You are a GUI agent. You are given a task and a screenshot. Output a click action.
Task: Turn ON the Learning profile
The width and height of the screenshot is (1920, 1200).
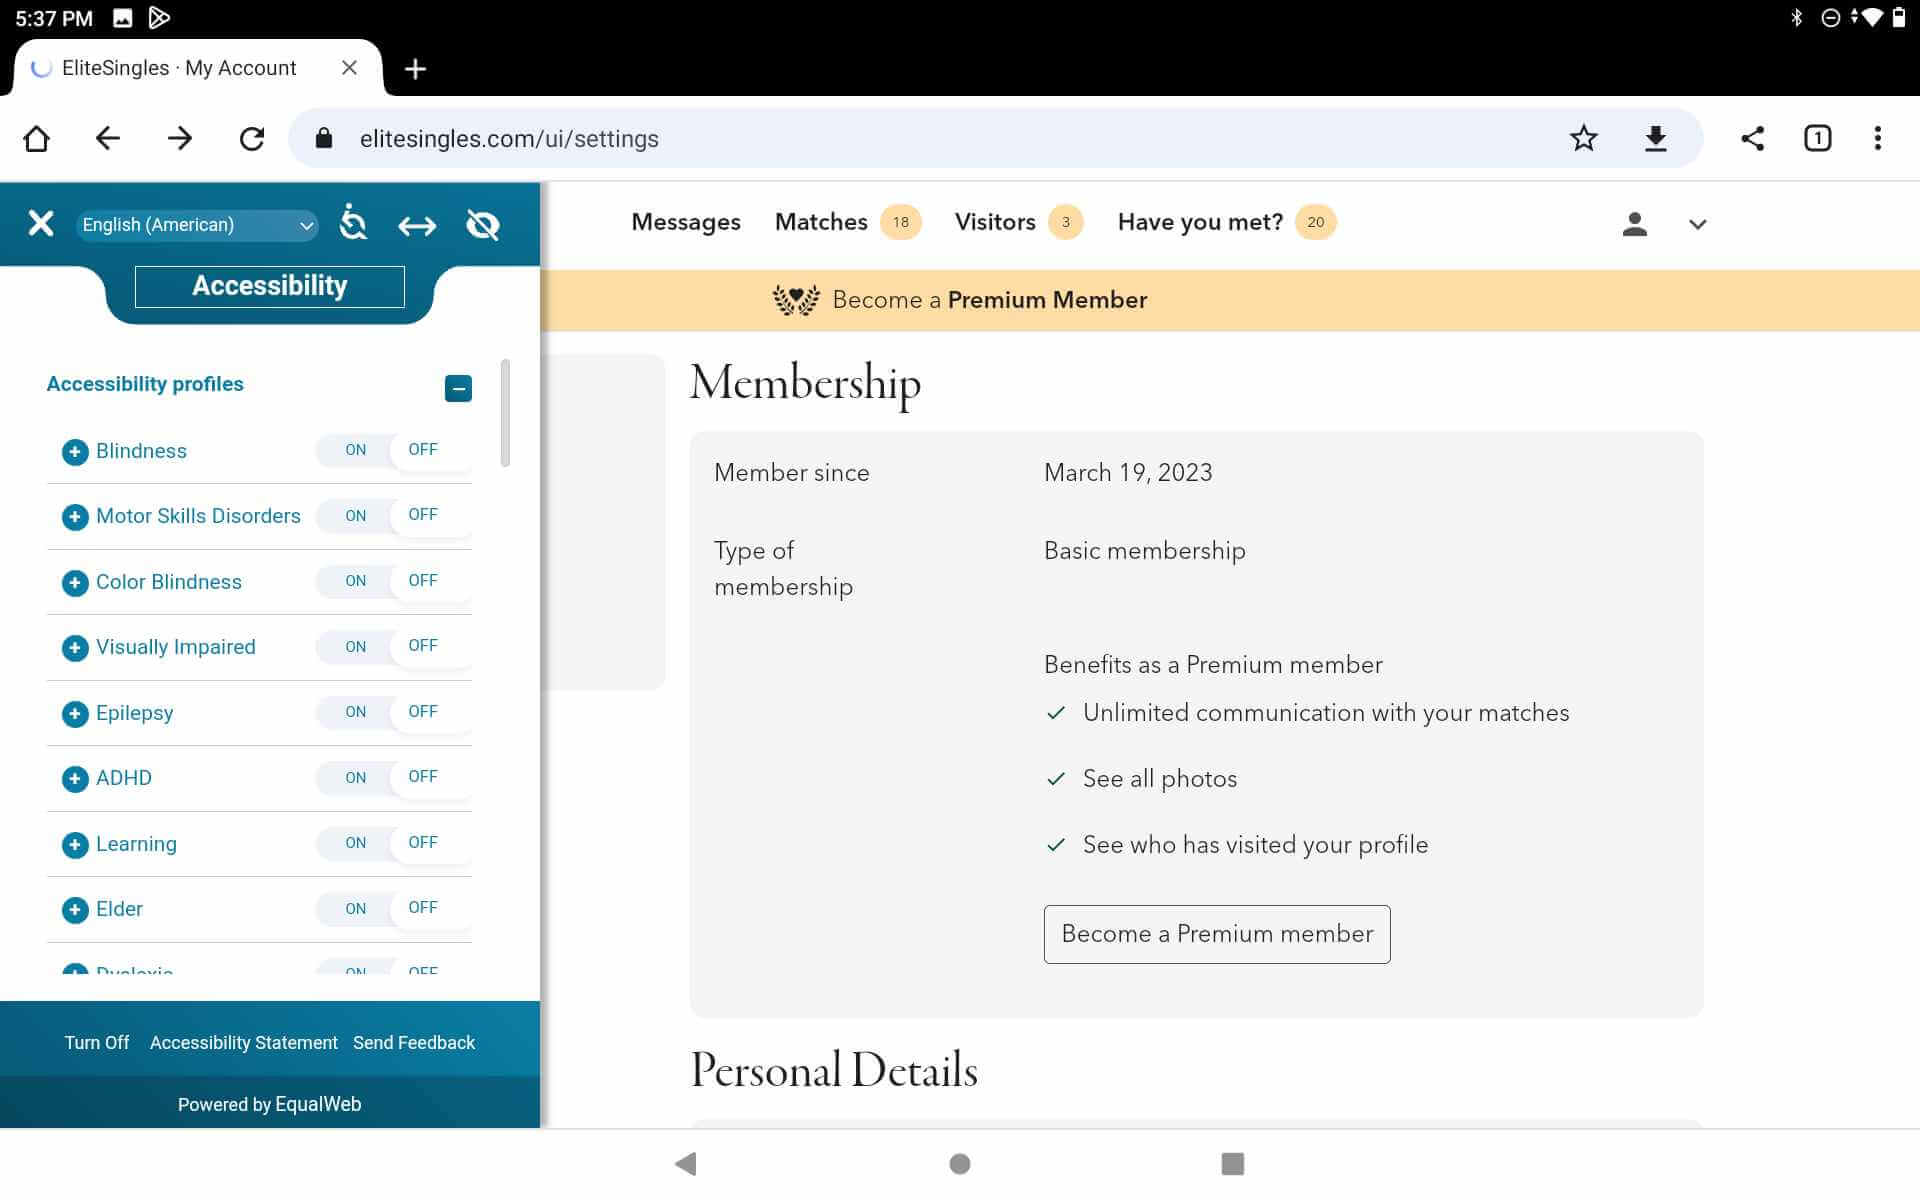point(355,843)
